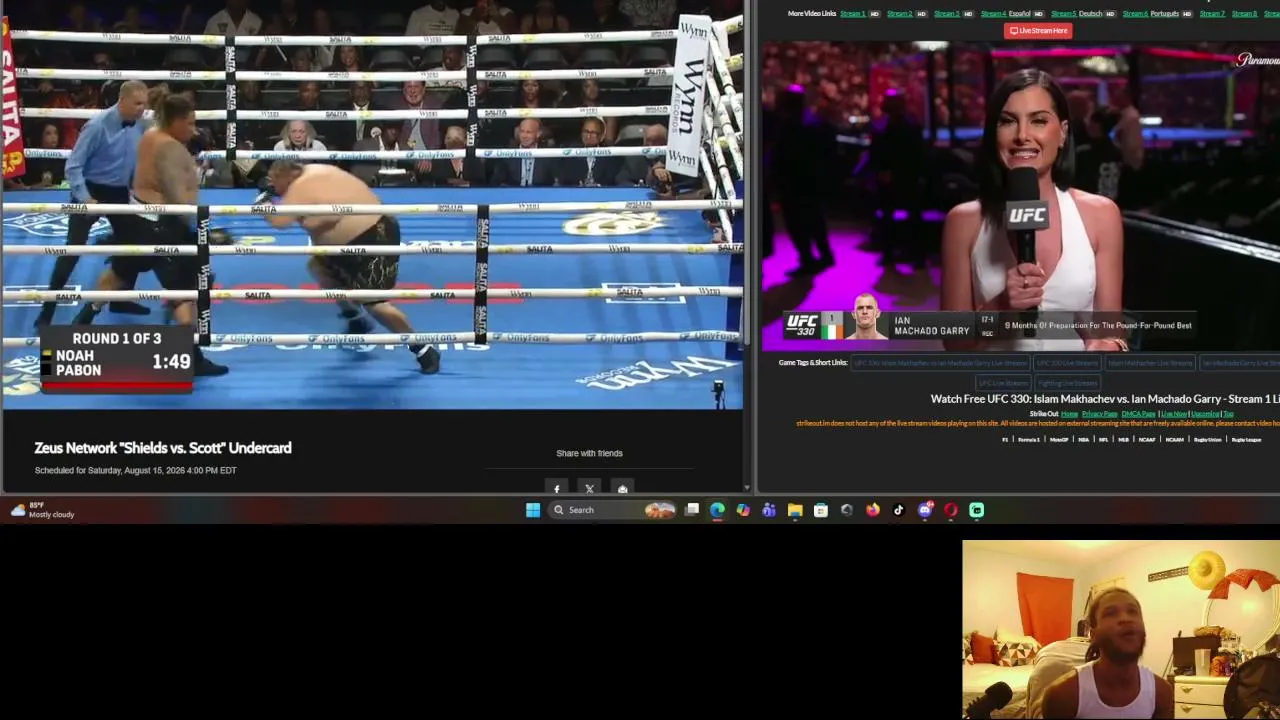Share the Zeus Network stream on X

tap(590, 489)
